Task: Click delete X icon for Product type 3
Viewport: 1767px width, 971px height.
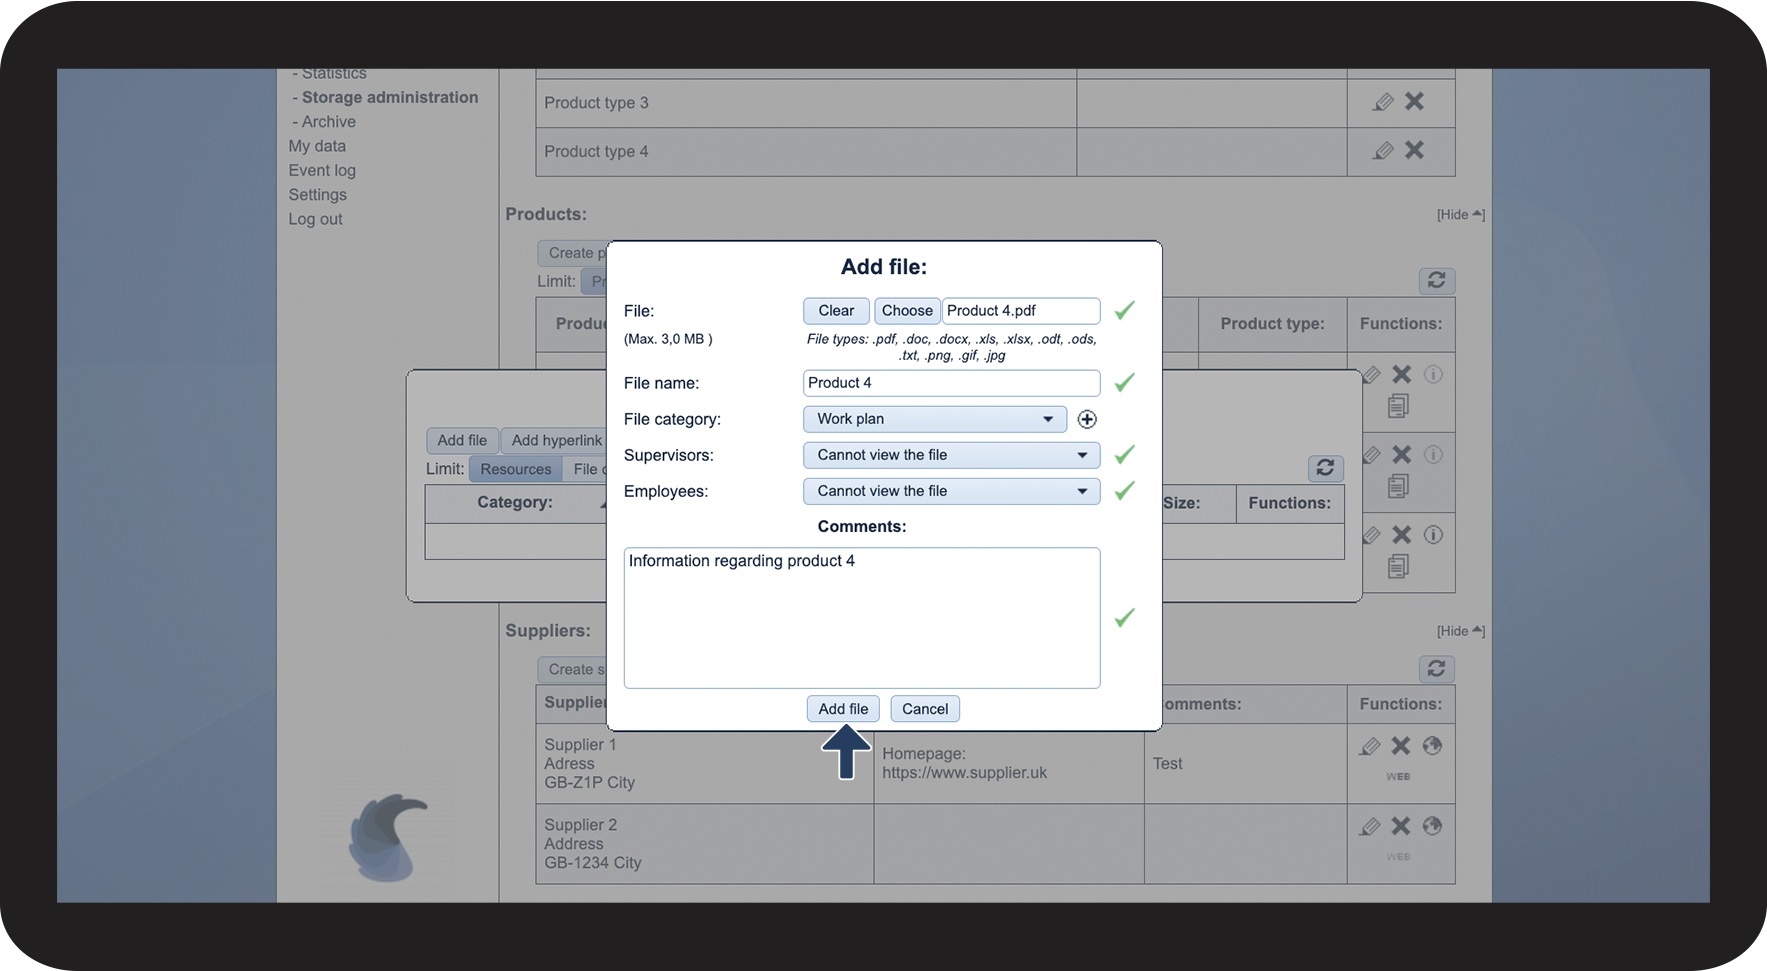Action: (x=1414, y=101)
